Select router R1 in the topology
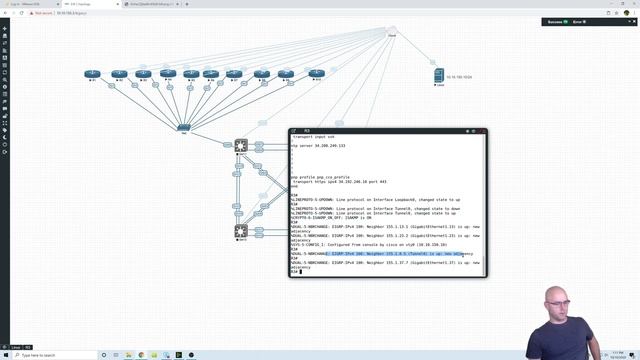 (x=92, y=74)
